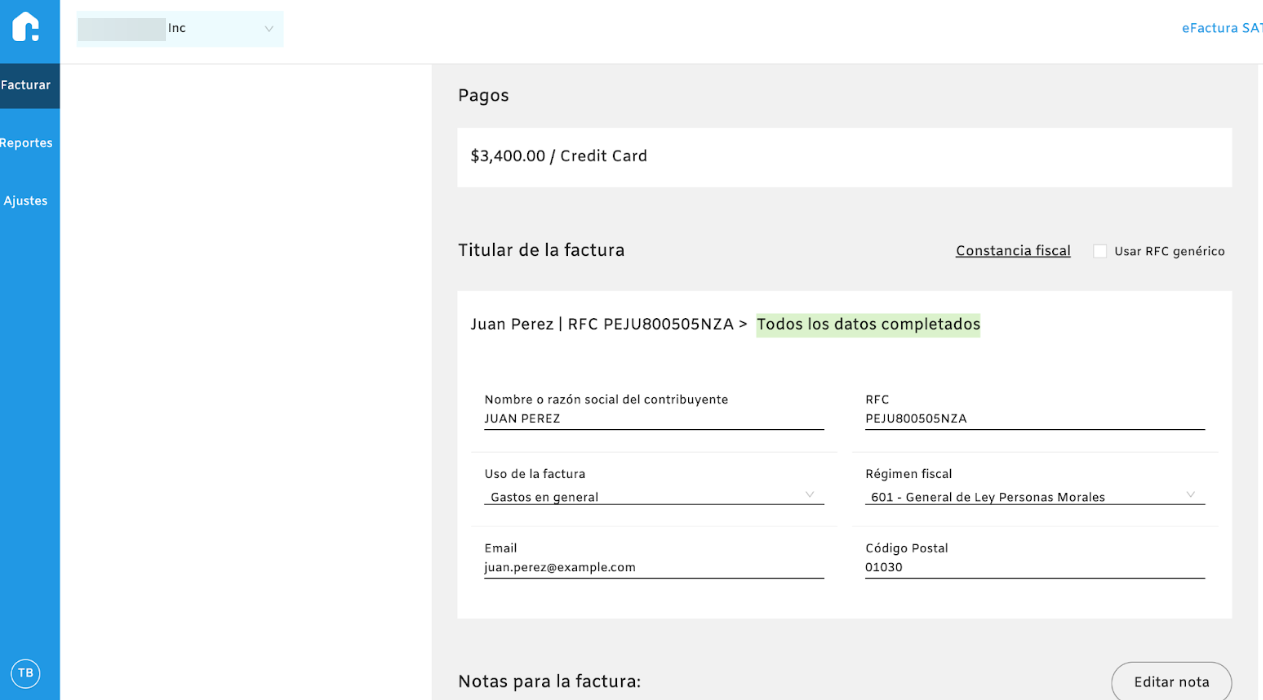This screenshot has width=1263, height=700.
Task: Click the Constancia fiscal link
Action: 1013,251
